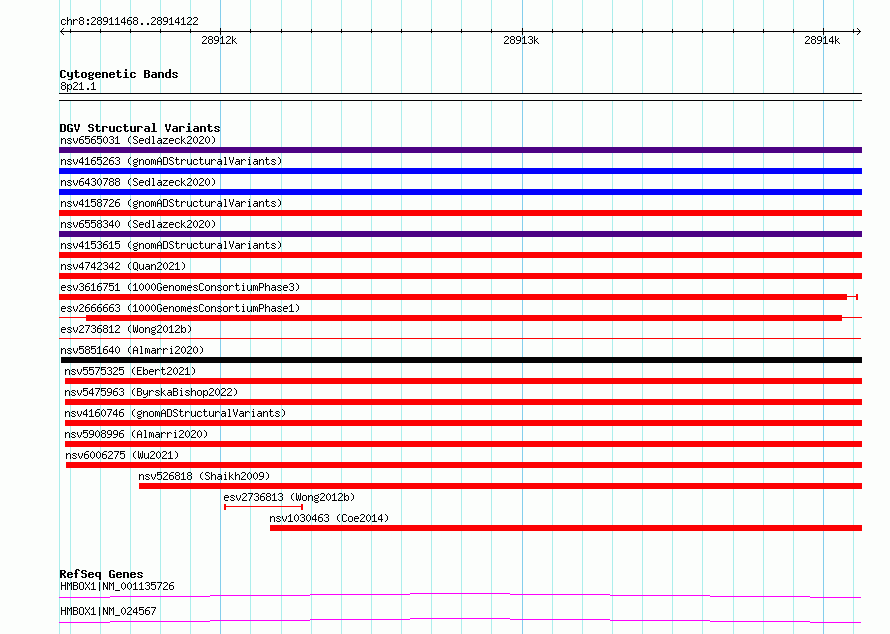Select the black nsv5851640 (Almarri2020) bar
This screenshot has height=634, width=890.
coord(461,360)
